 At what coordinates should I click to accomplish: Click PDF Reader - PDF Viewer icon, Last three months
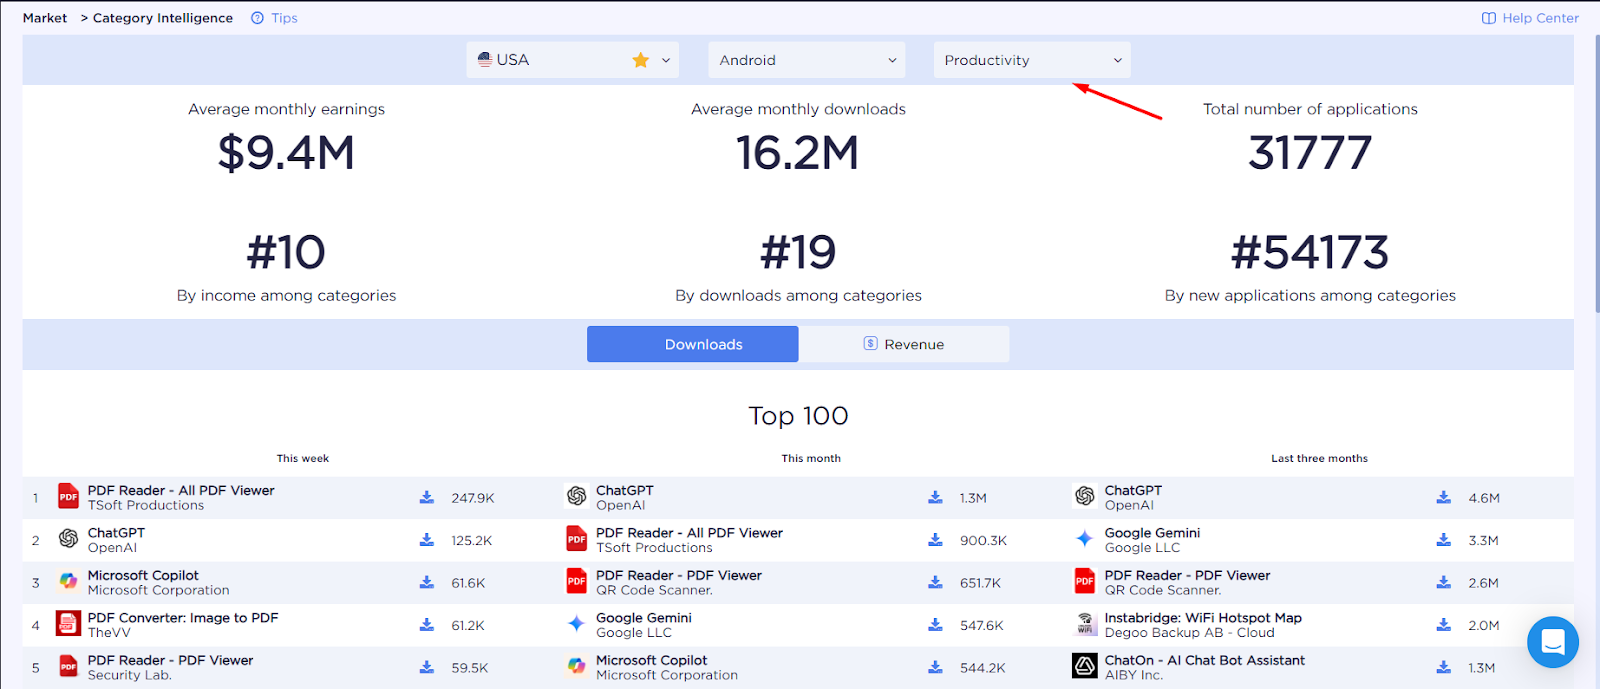[x=1085, y=582]
